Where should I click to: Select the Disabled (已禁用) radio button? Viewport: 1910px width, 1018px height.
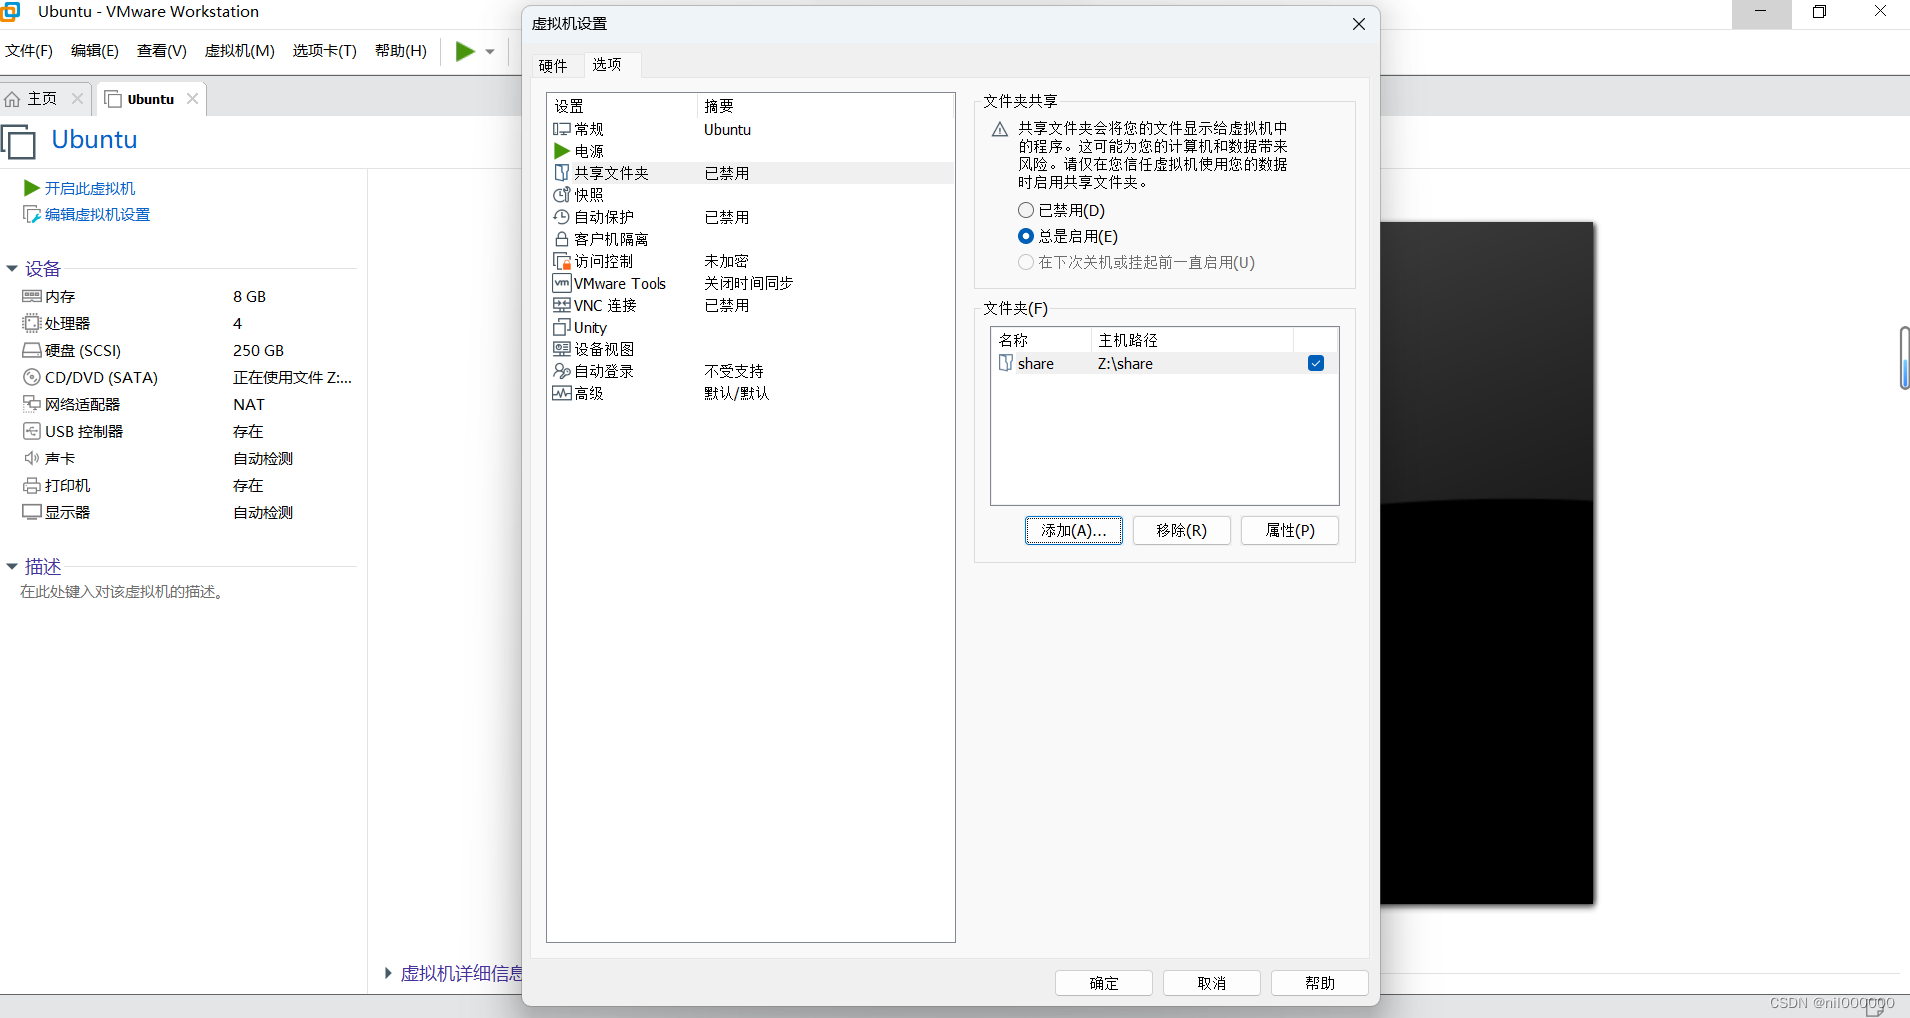point(1025,210)
